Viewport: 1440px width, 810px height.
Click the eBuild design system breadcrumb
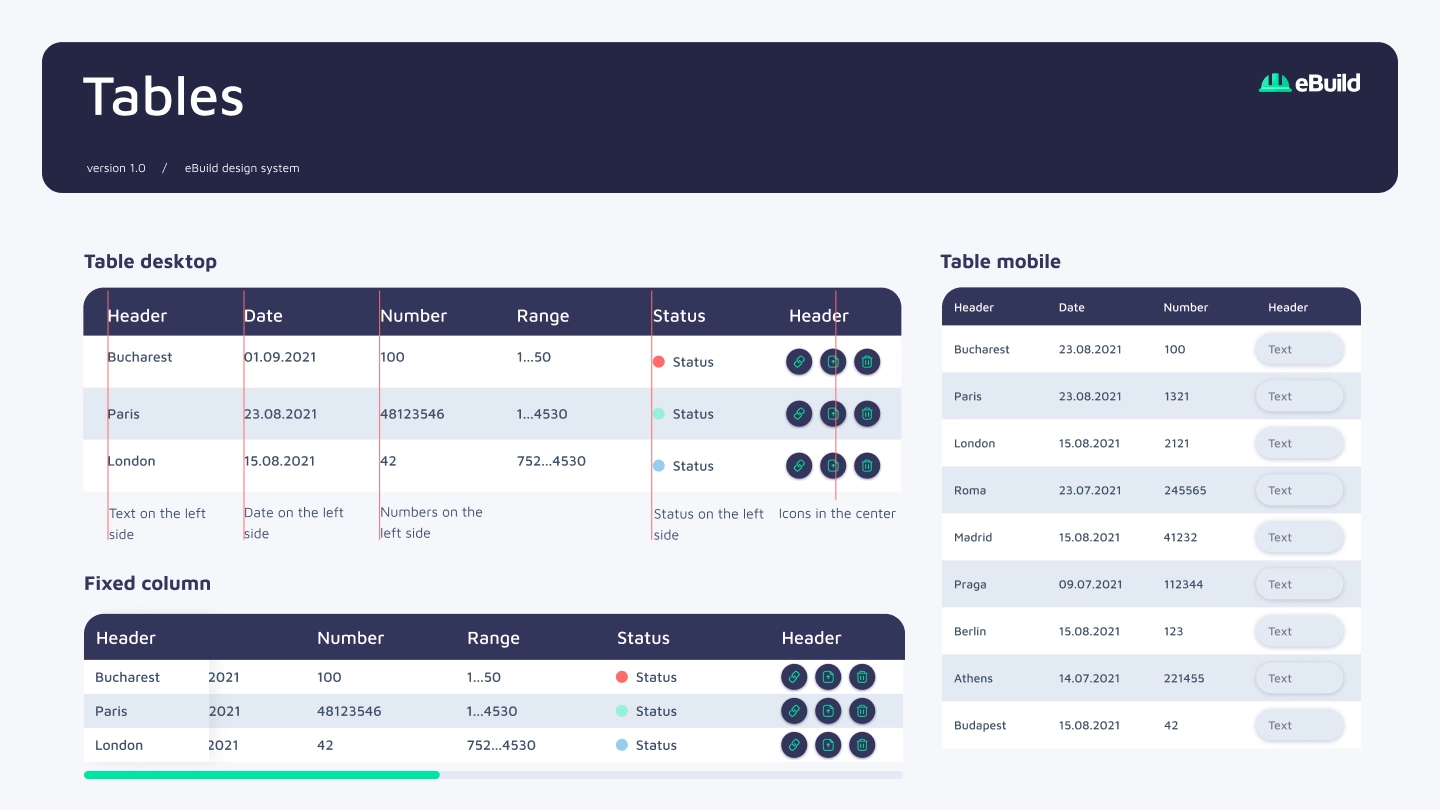242,168
